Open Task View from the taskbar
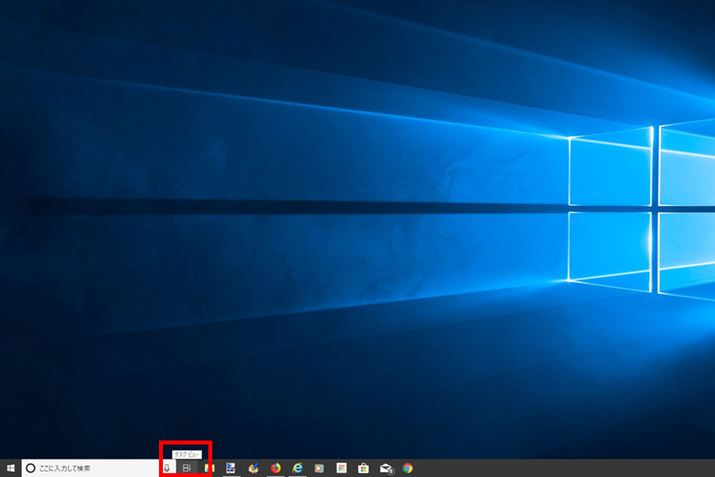The image size is (715, 477). (x=187, y=468)
